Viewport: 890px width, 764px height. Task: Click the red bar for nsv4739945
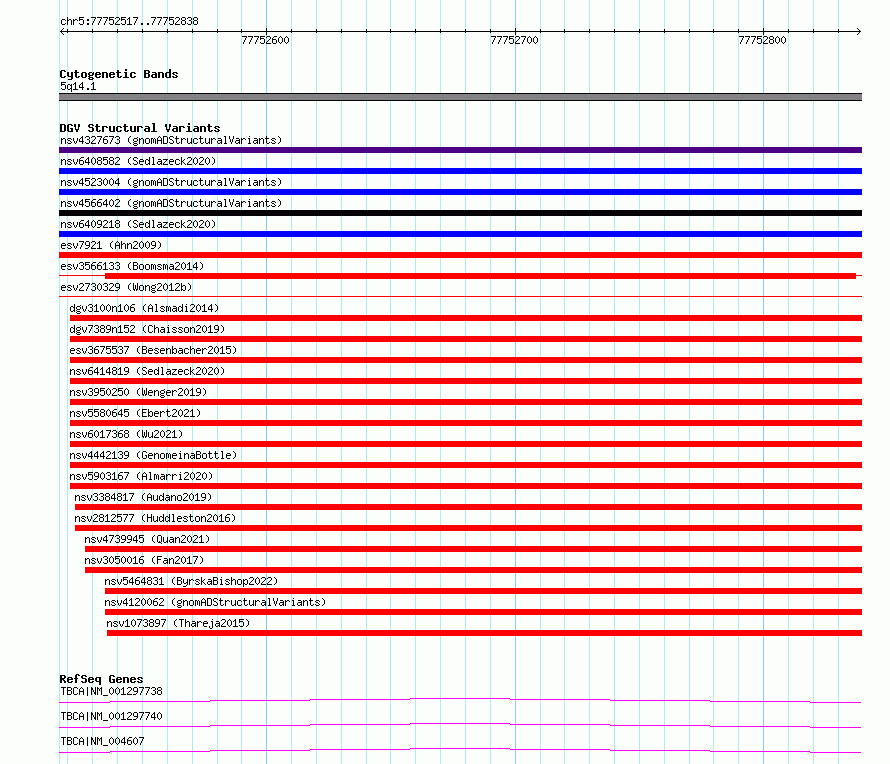click(x=473, y=549)
